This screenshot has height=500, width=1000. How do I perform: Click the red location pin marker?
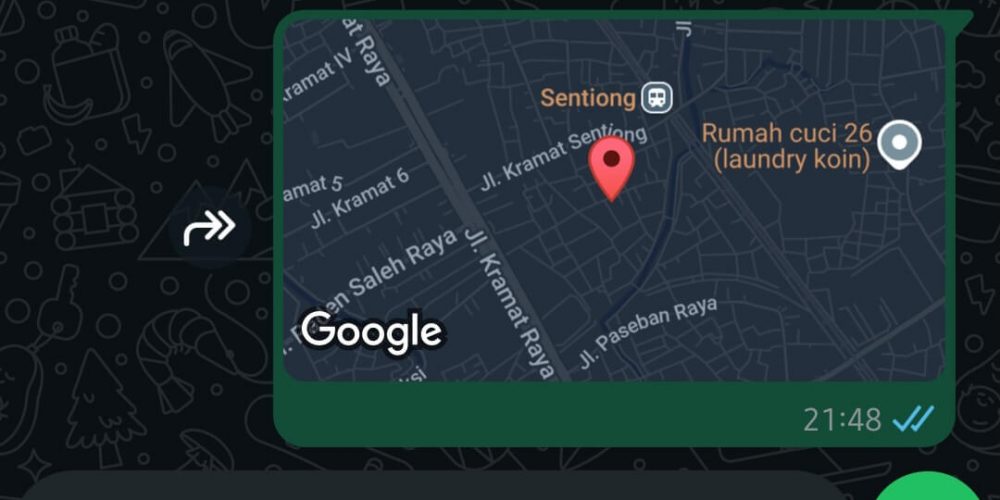[x=612, y=168]
